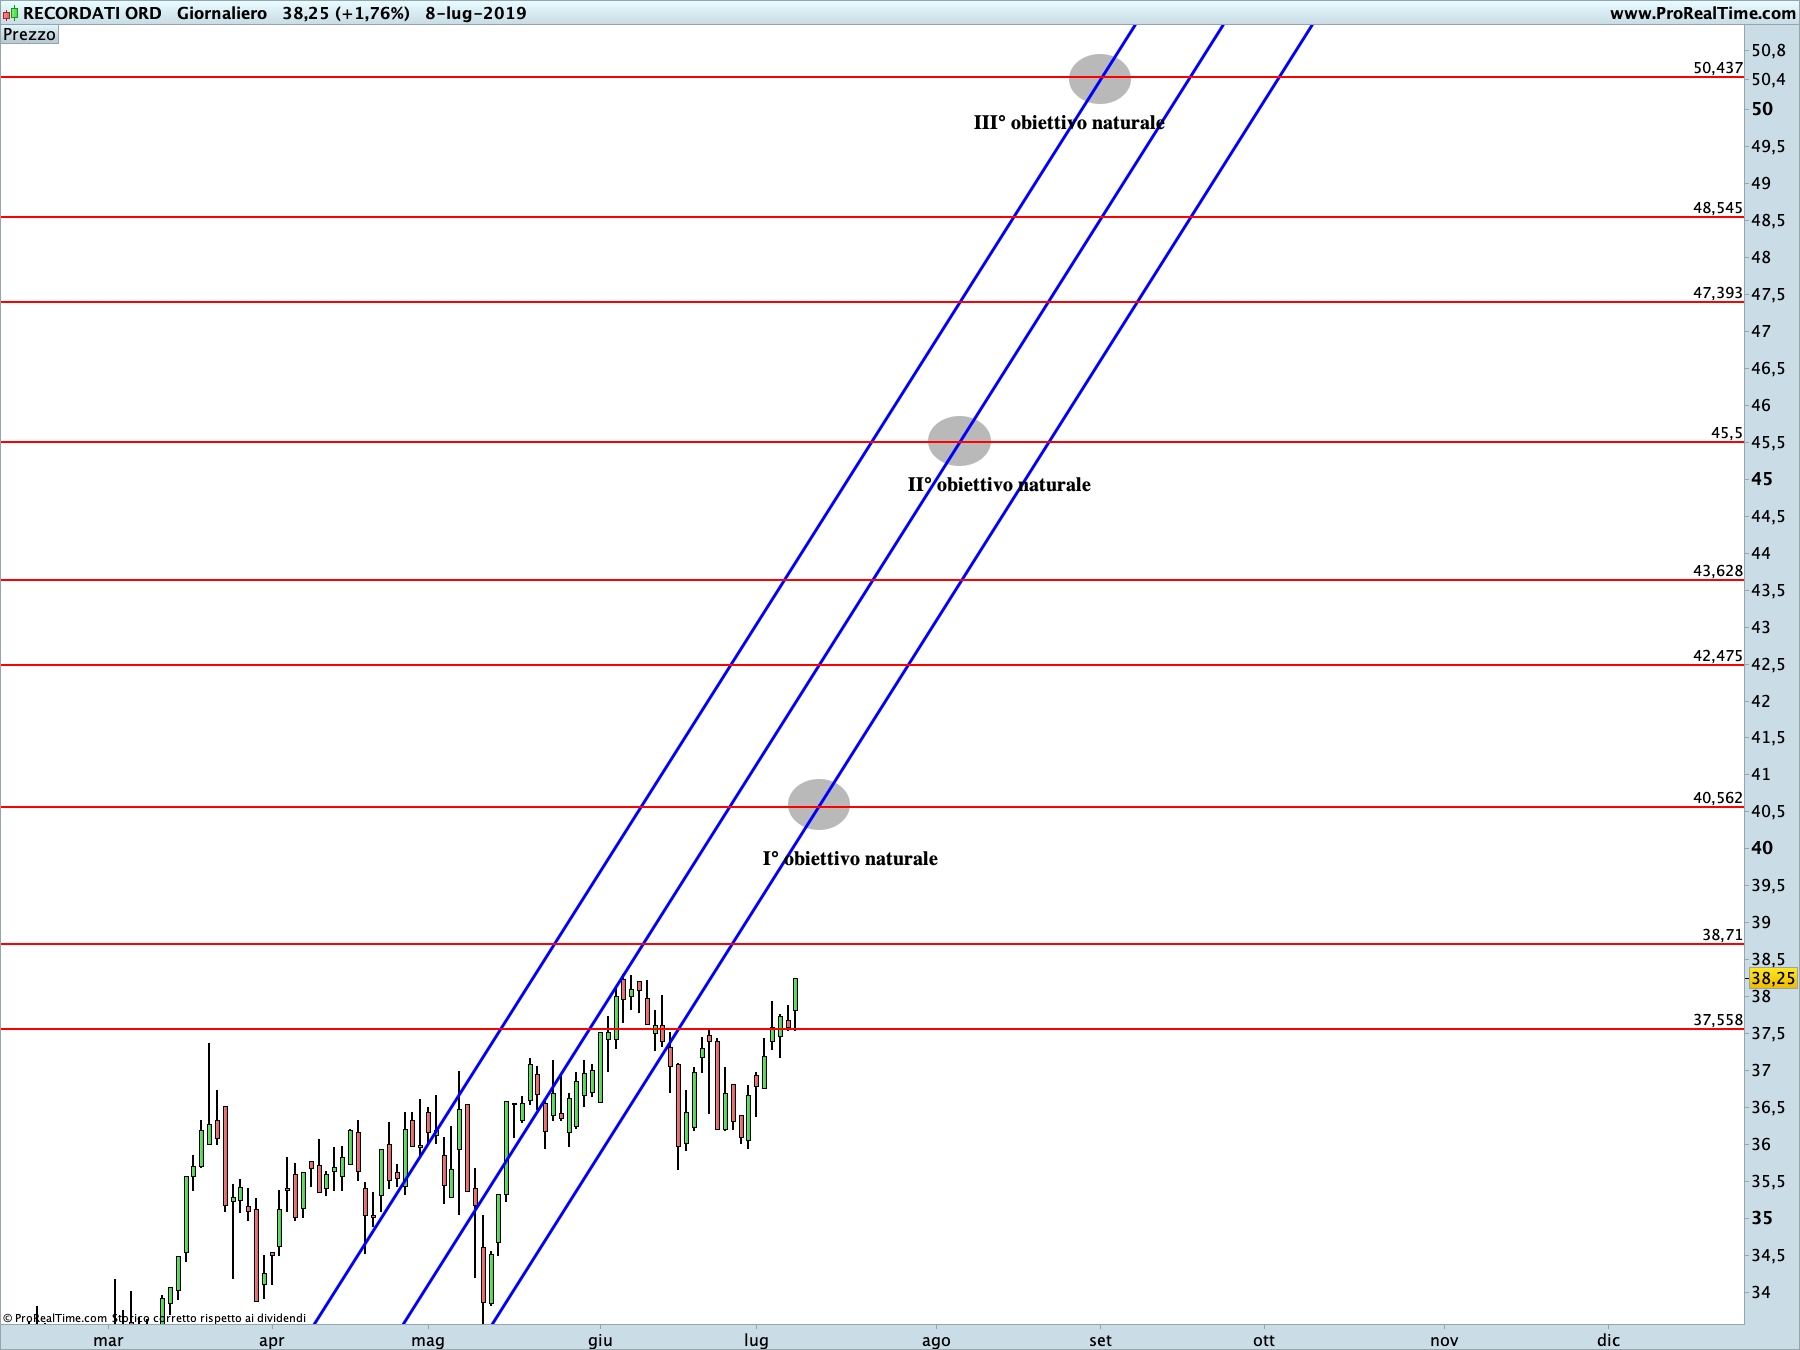The width and height of the screenshot is (1800, 1350).
Task: Click the bold 50 price axis tick
Action: point(1762,109)
